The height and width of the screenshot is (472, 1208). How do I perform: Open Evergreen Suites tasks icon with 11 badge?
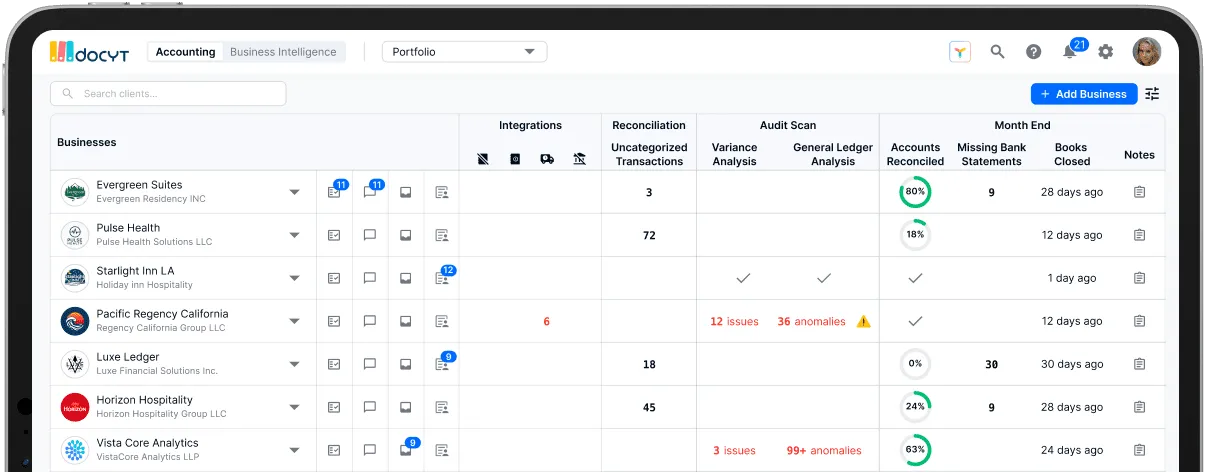335,191
